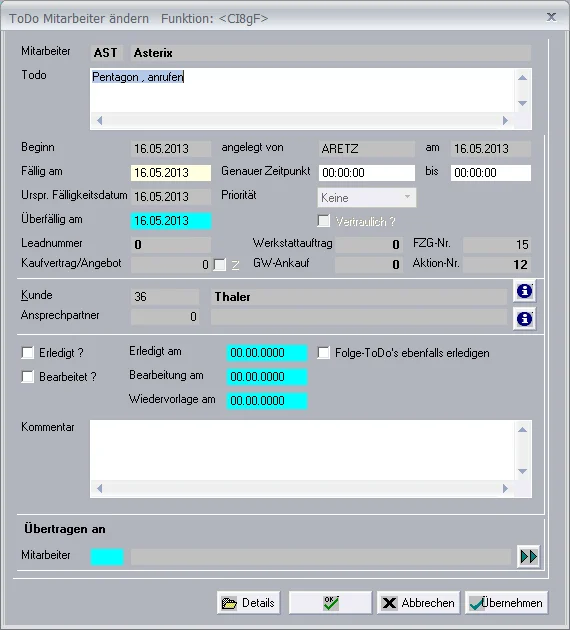Screen dimensions: 570x630
Task: Click Todo text box scroll up arrow
Action: 522,78
